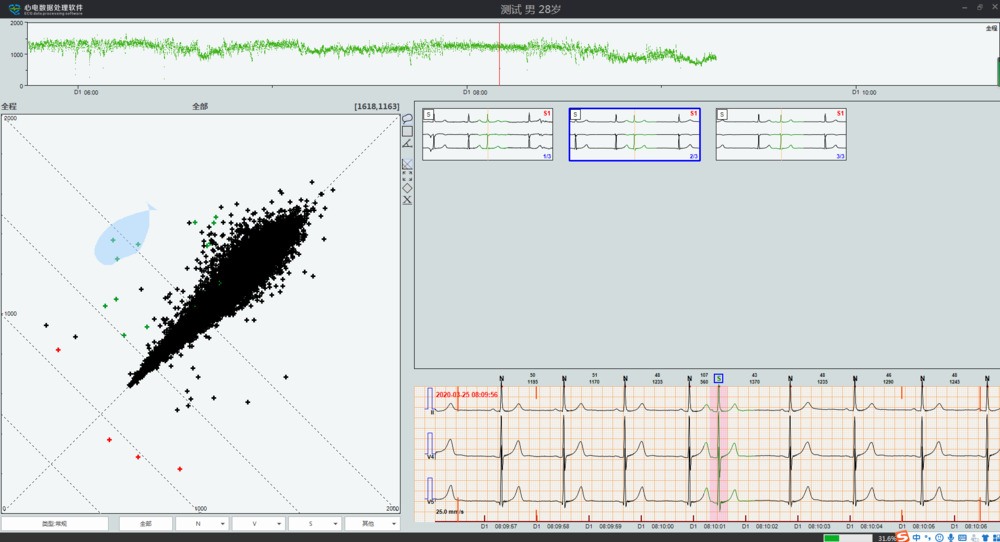This screenshot has width=1000, height=542.
Task: Click the angle measurement tool icon
Action: click(x=407, y=144)
